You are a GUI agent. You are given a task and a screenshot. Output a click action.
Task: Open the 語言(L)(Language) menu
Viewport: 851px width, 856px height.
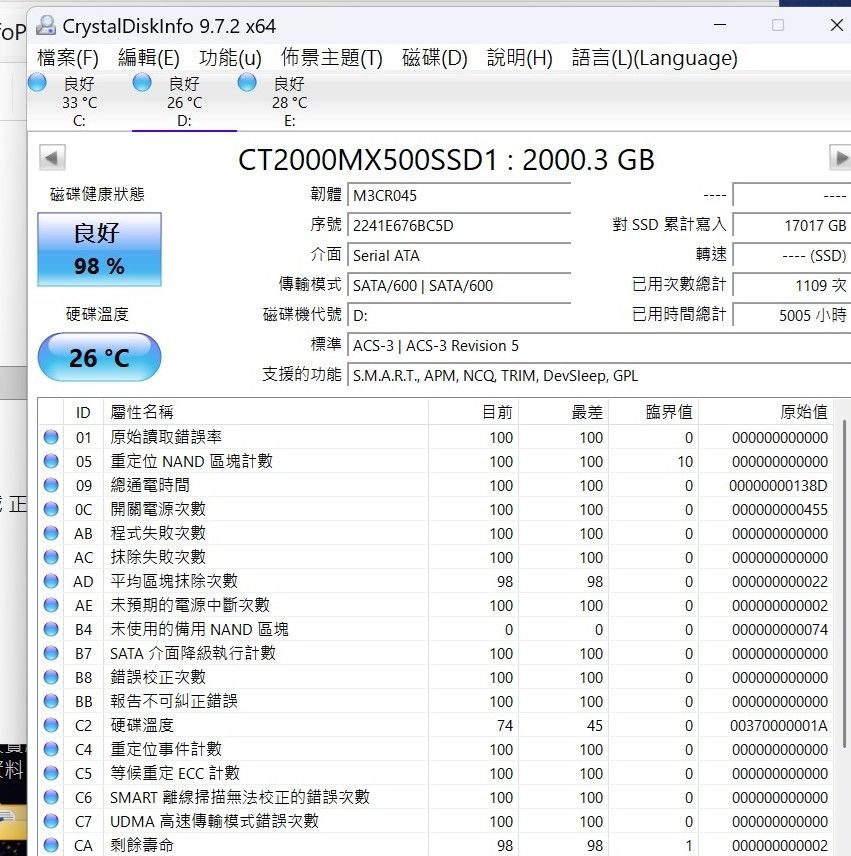pos(654,58)
